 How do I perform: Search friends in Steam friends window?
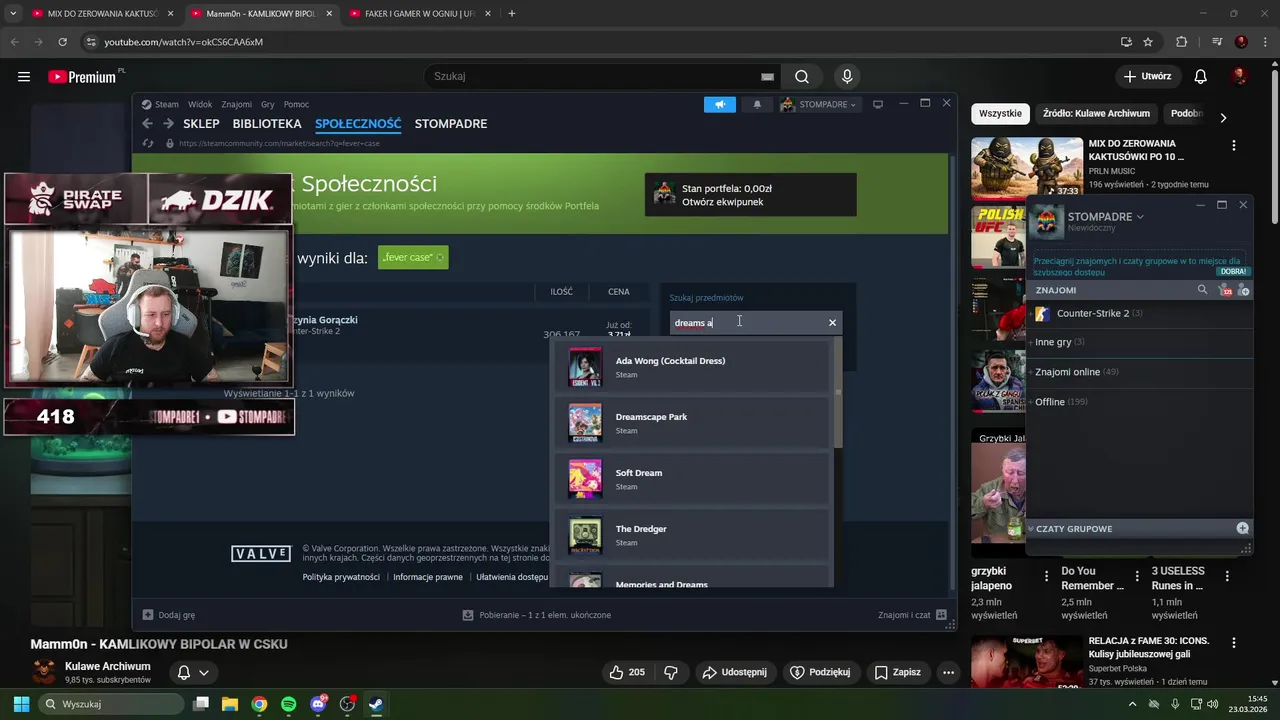tap(1202, 290)
